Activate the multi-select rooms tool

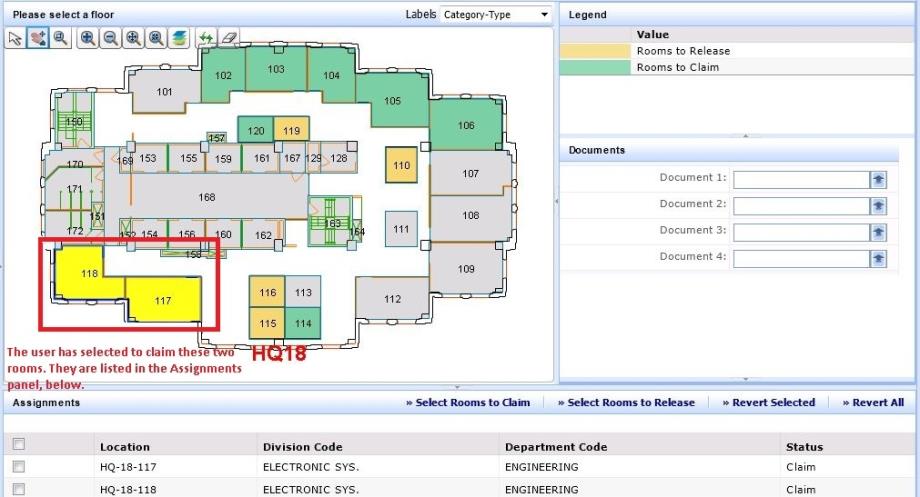(38, 38)
